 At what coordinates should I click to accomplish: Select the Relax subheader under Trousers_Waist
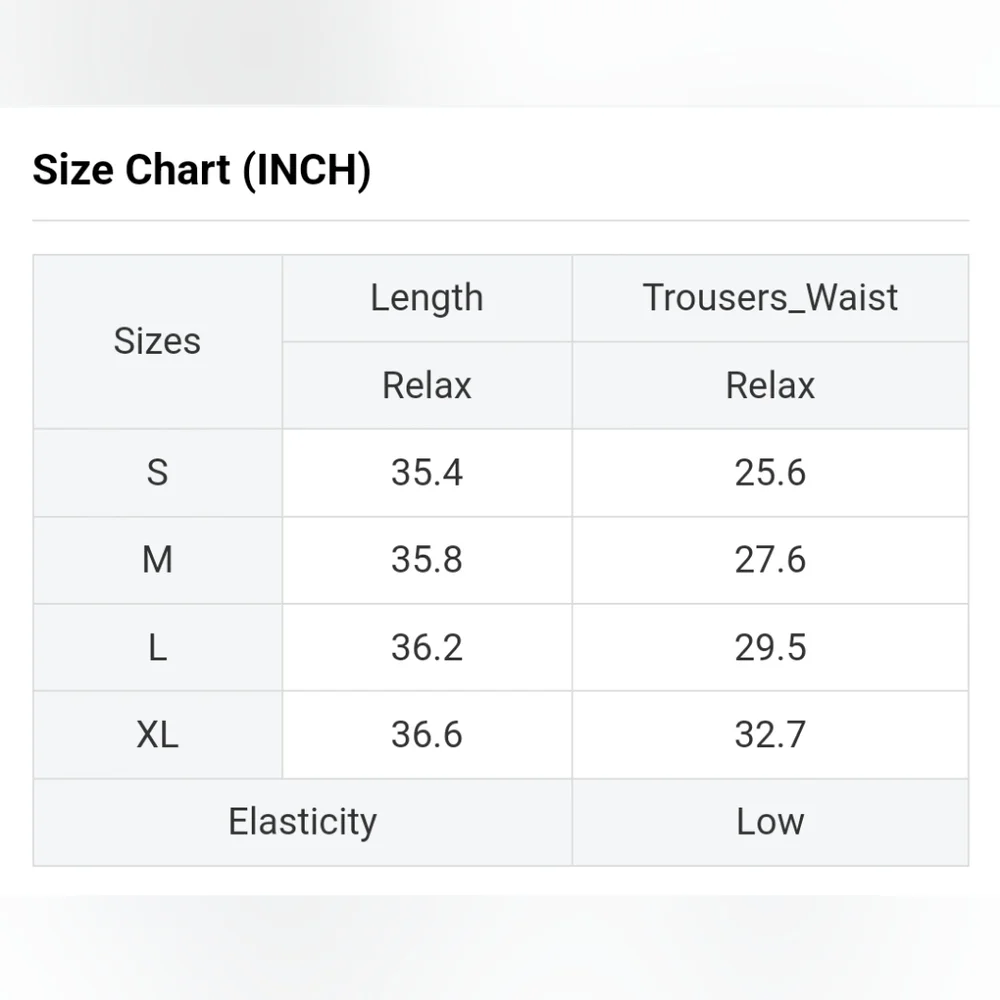click(x=770, y=385)
